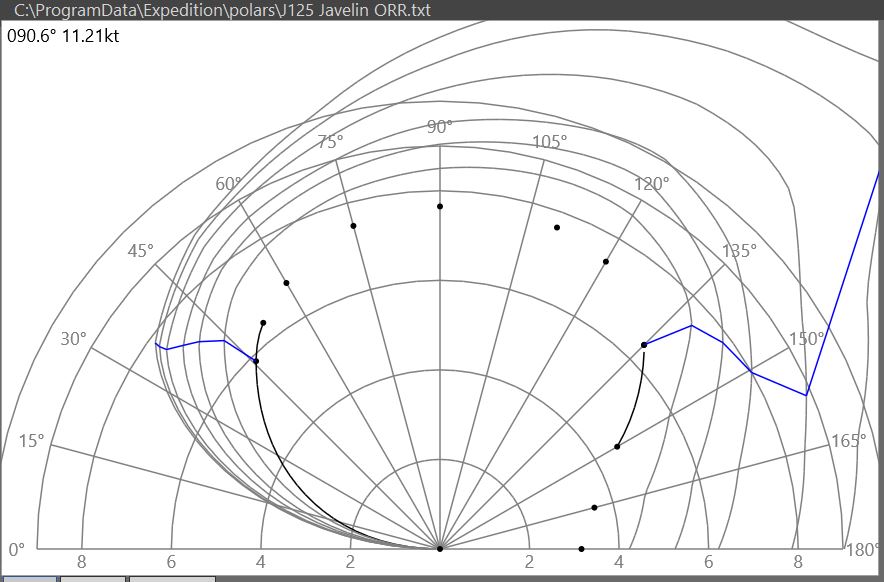This screenshot has width=884, height=582.
Task: Click the 15° angle label
Action: (x=31, y=441)
